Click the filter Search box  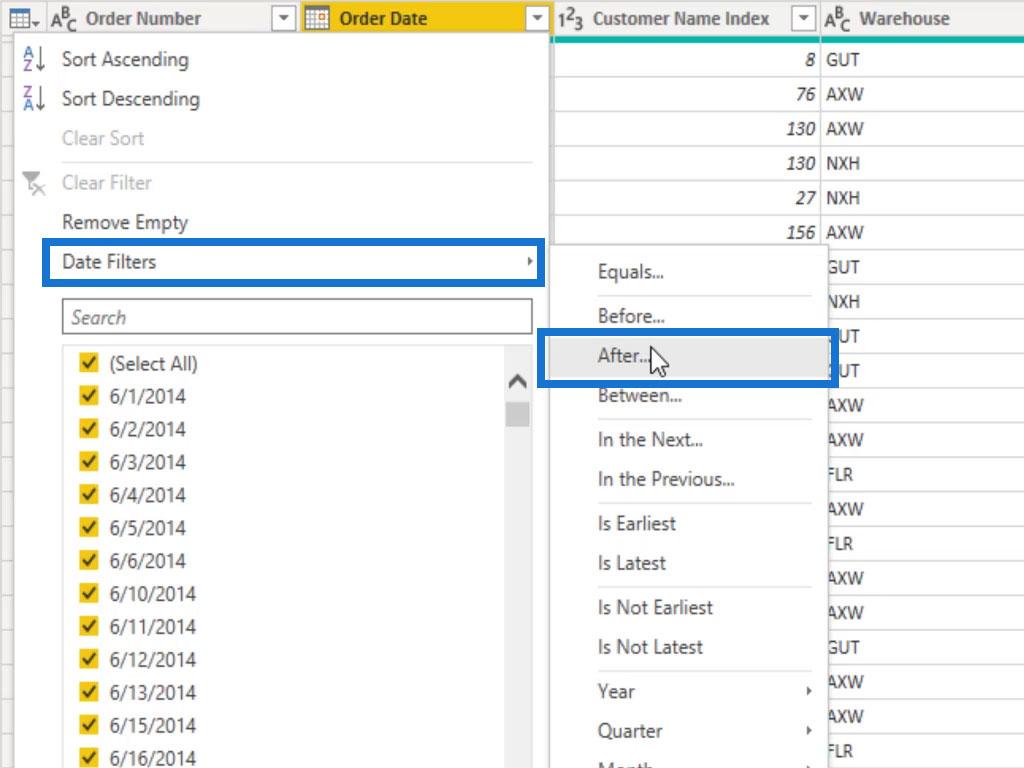click(297, 317)
